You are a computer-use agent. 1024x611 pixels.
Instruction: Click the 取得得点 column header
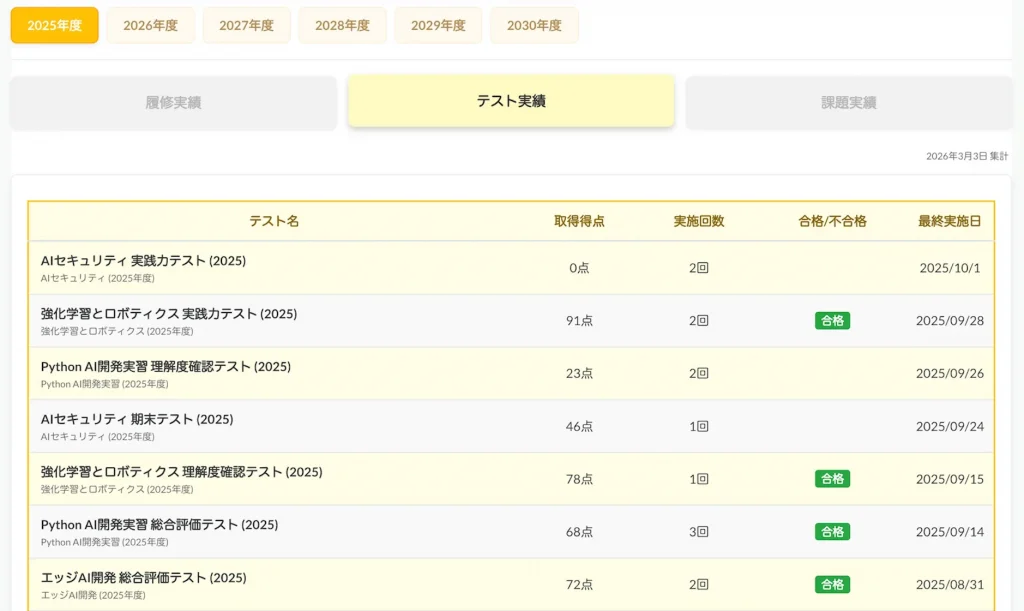tap(579, 221)
